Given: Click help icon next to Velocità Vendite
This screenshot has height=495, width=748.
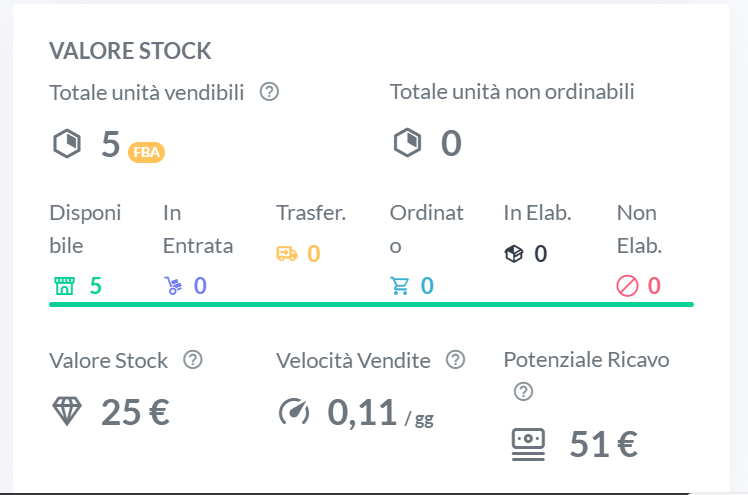Looking at the screenshot, I should point(456,360).
